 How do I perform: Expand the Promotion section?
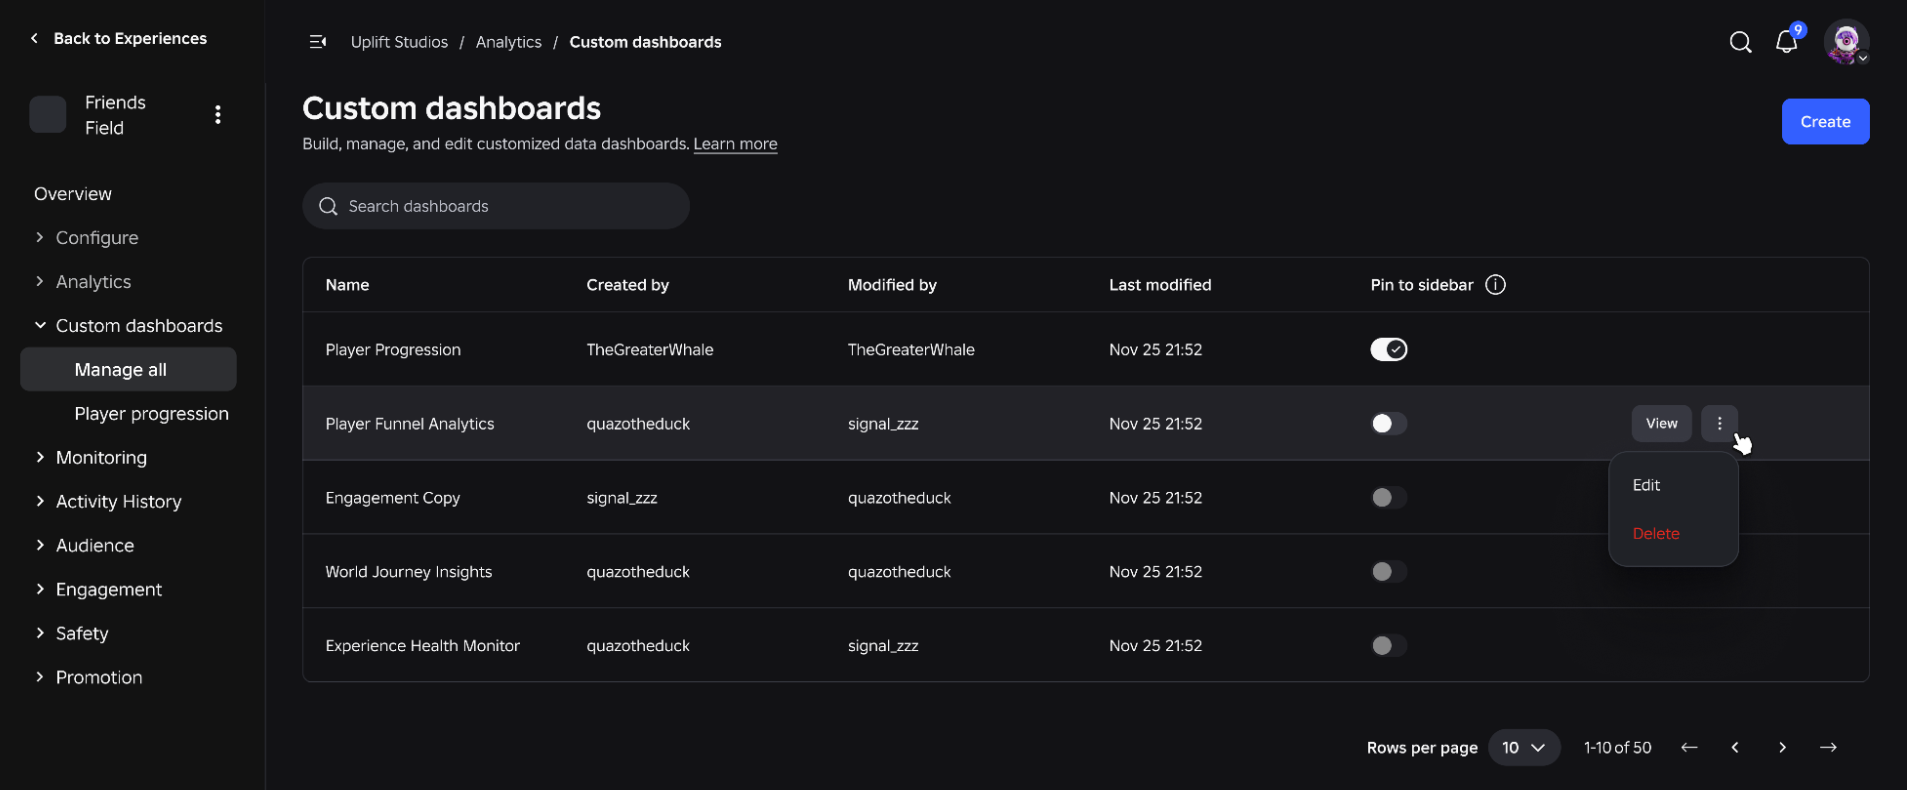(x=88, y=678)
